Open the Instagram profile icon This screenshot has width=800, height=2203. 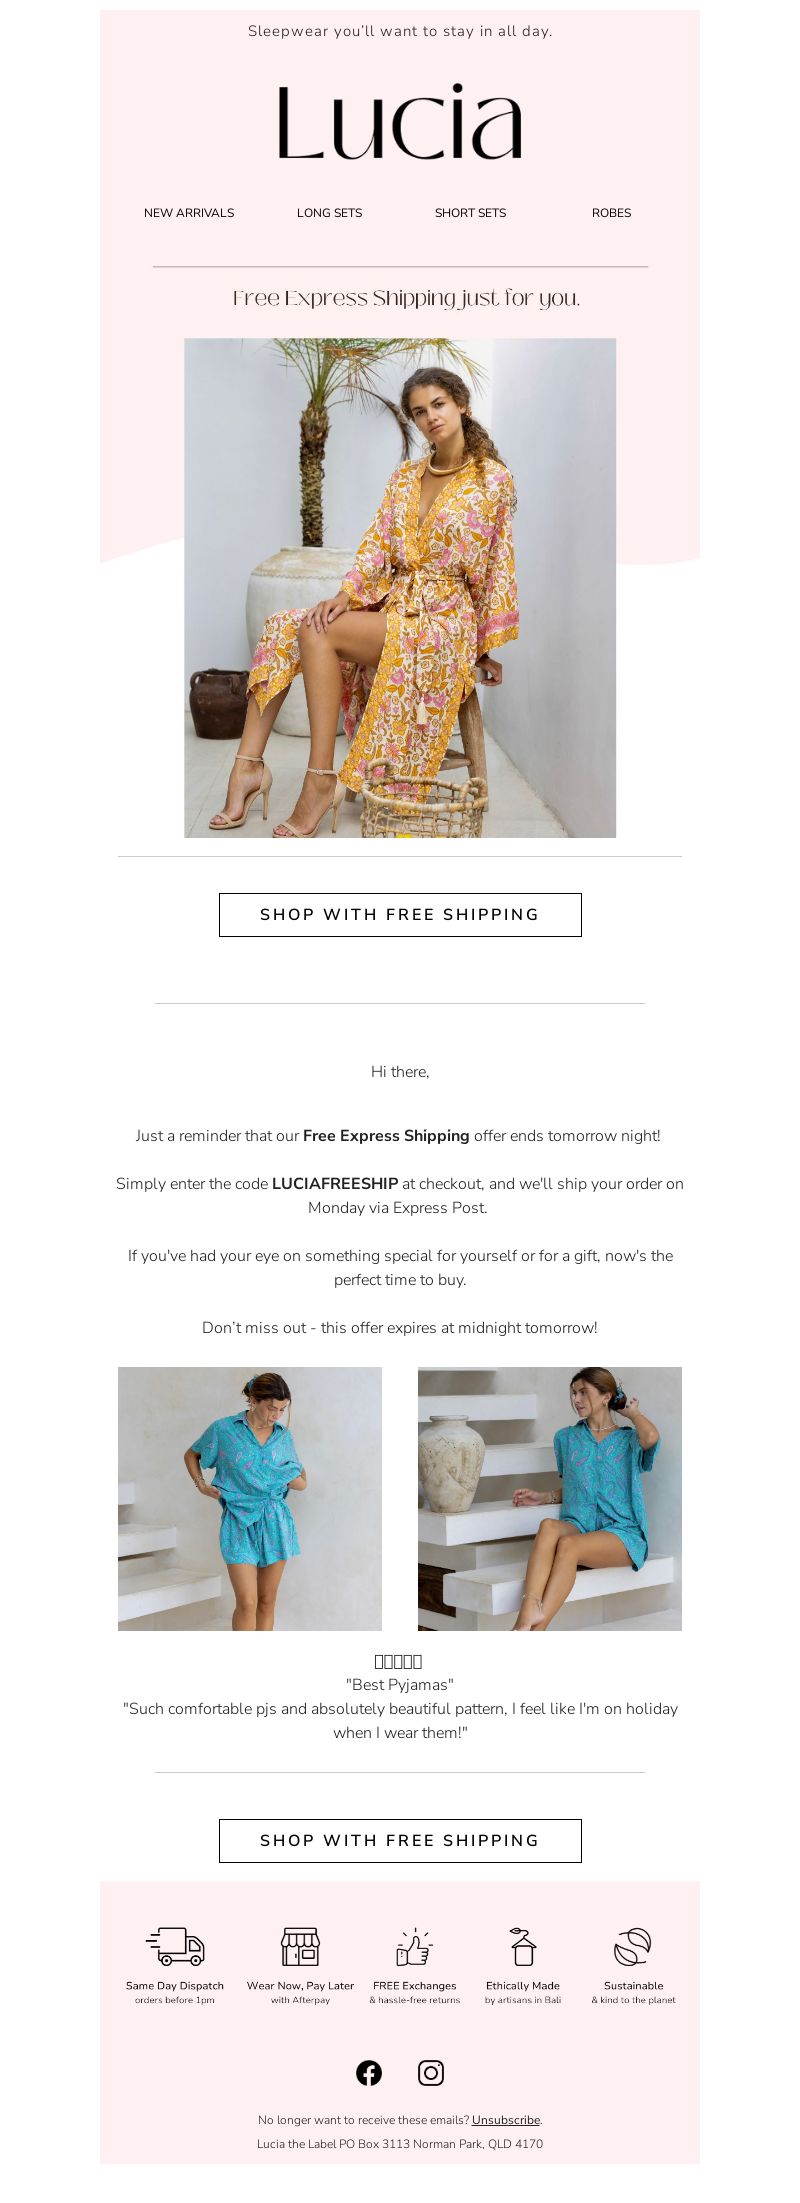(x=431, y=2073)
